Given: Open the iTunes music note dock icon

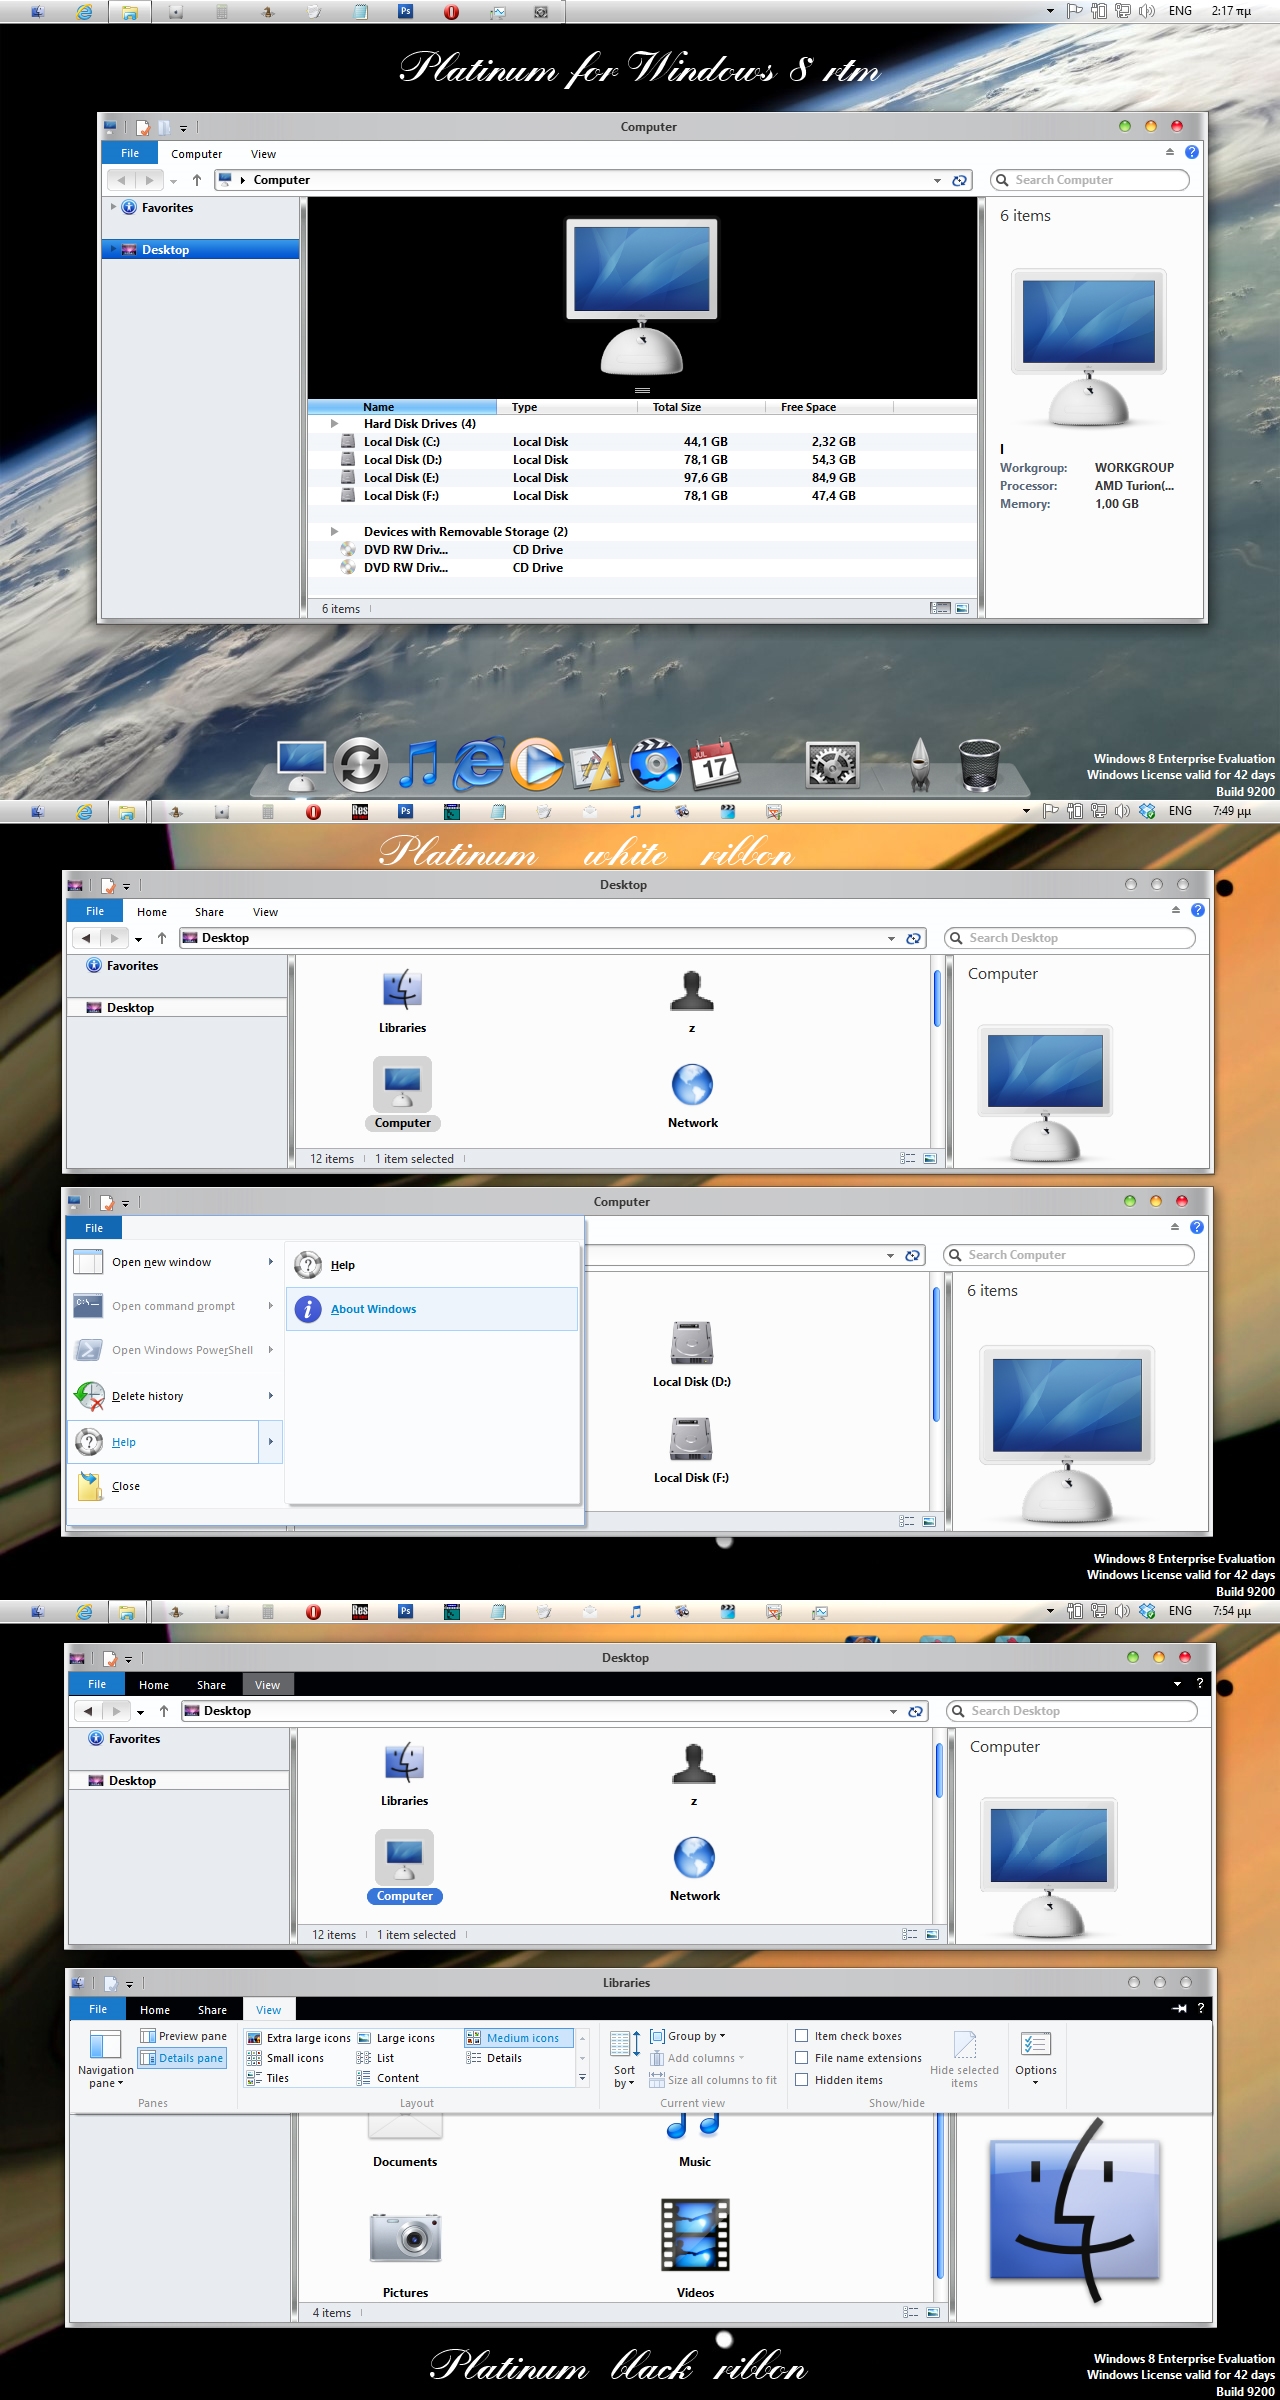Looking at the screenshot, I should [419, 765].
